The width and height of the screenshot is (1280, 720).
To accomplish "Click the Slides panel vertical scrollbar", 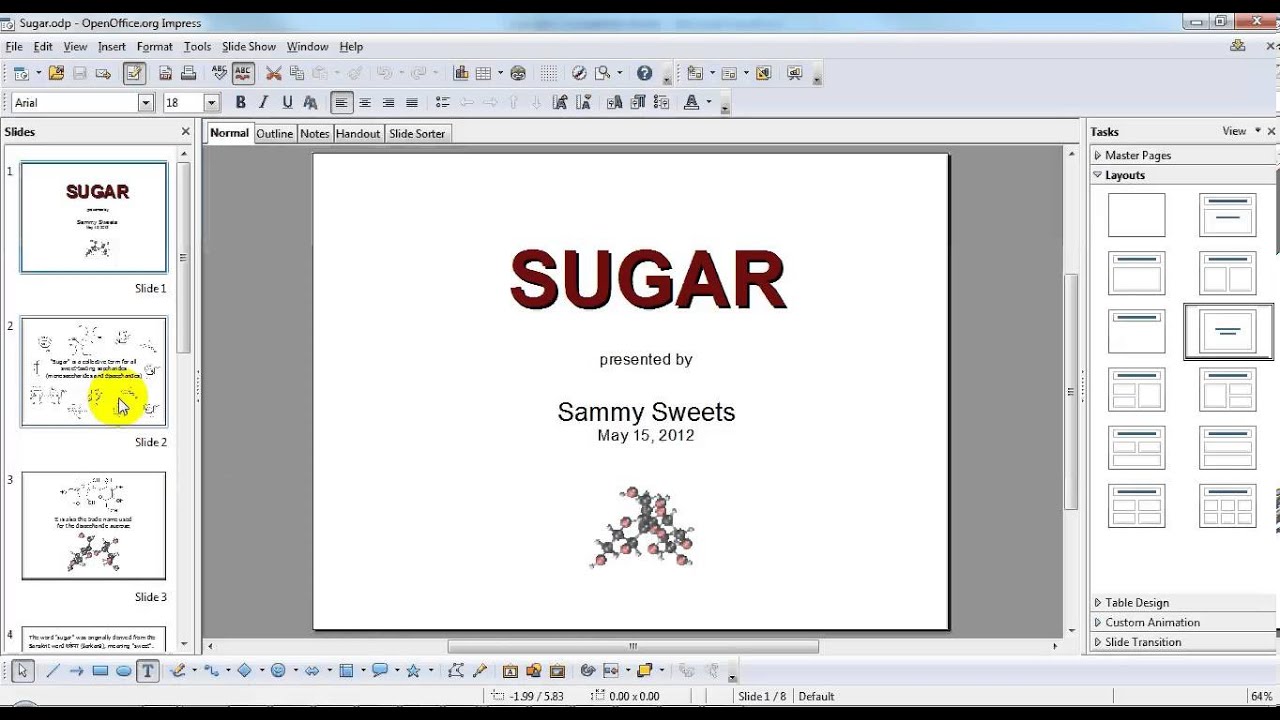I will coord(184,256).
